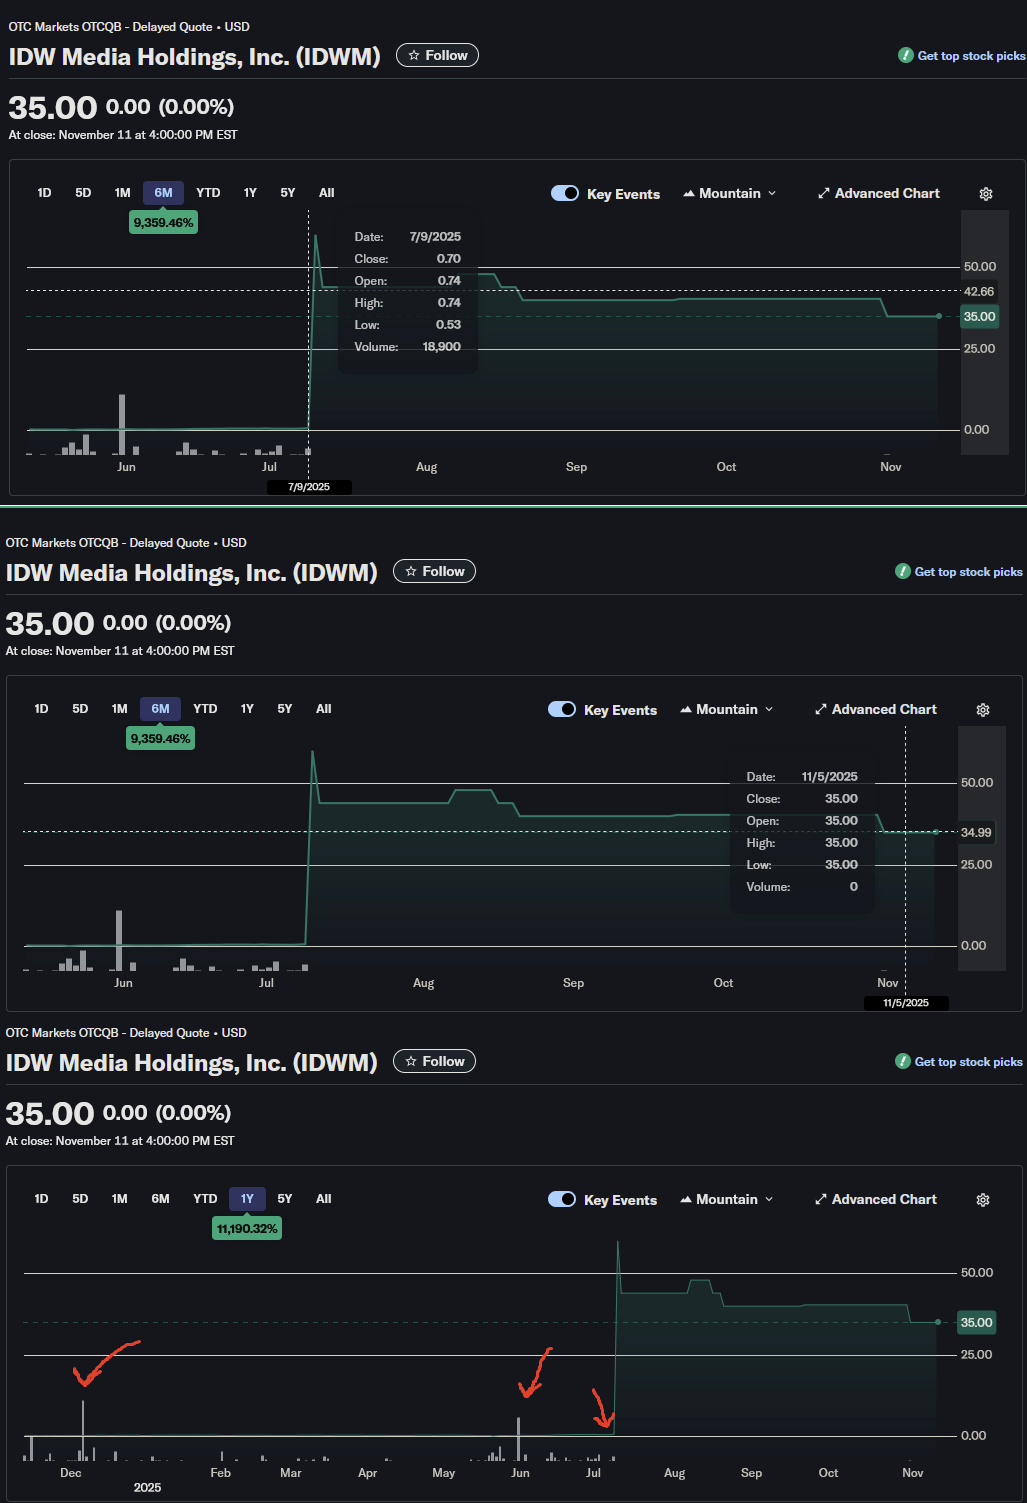Screen dimensions: 1027x1503
Task: Select 1Y range in third chart
Action: (247, 1199)
